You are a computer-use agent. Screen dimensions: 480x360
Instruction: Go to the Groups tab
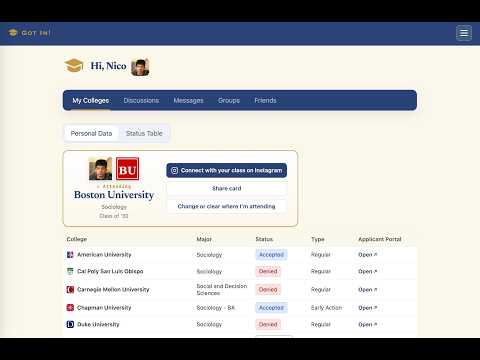tap(229, 100)
